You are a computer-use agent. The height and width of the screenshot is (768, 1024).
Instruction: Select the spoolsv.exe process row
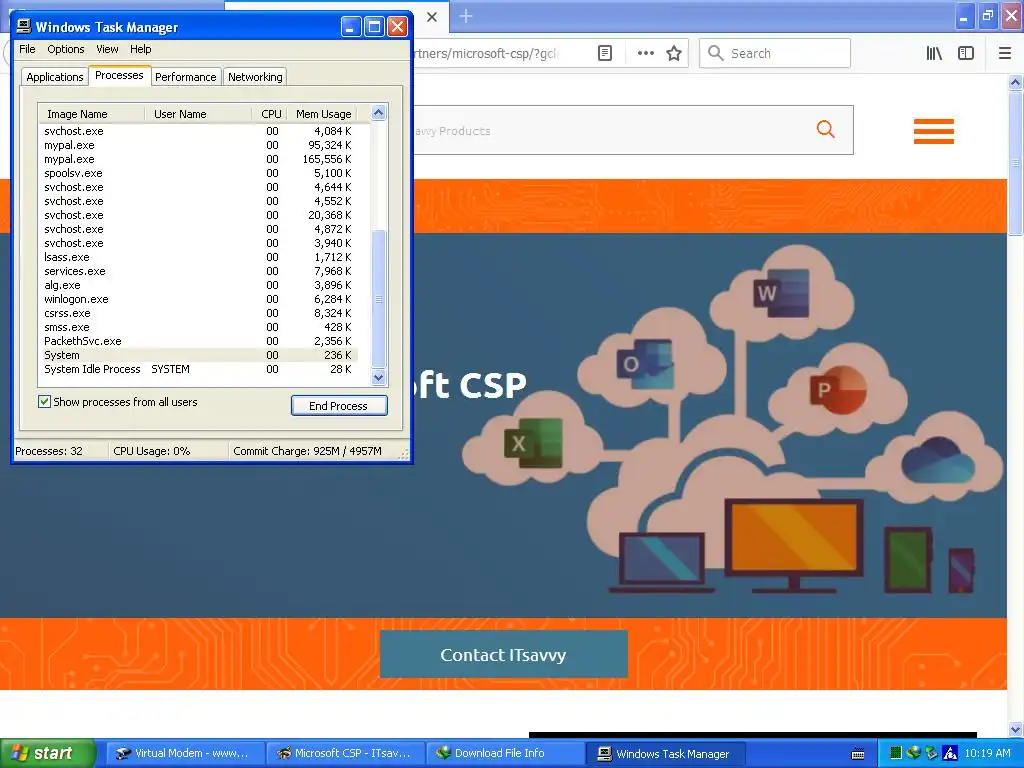tap(198, 173)
